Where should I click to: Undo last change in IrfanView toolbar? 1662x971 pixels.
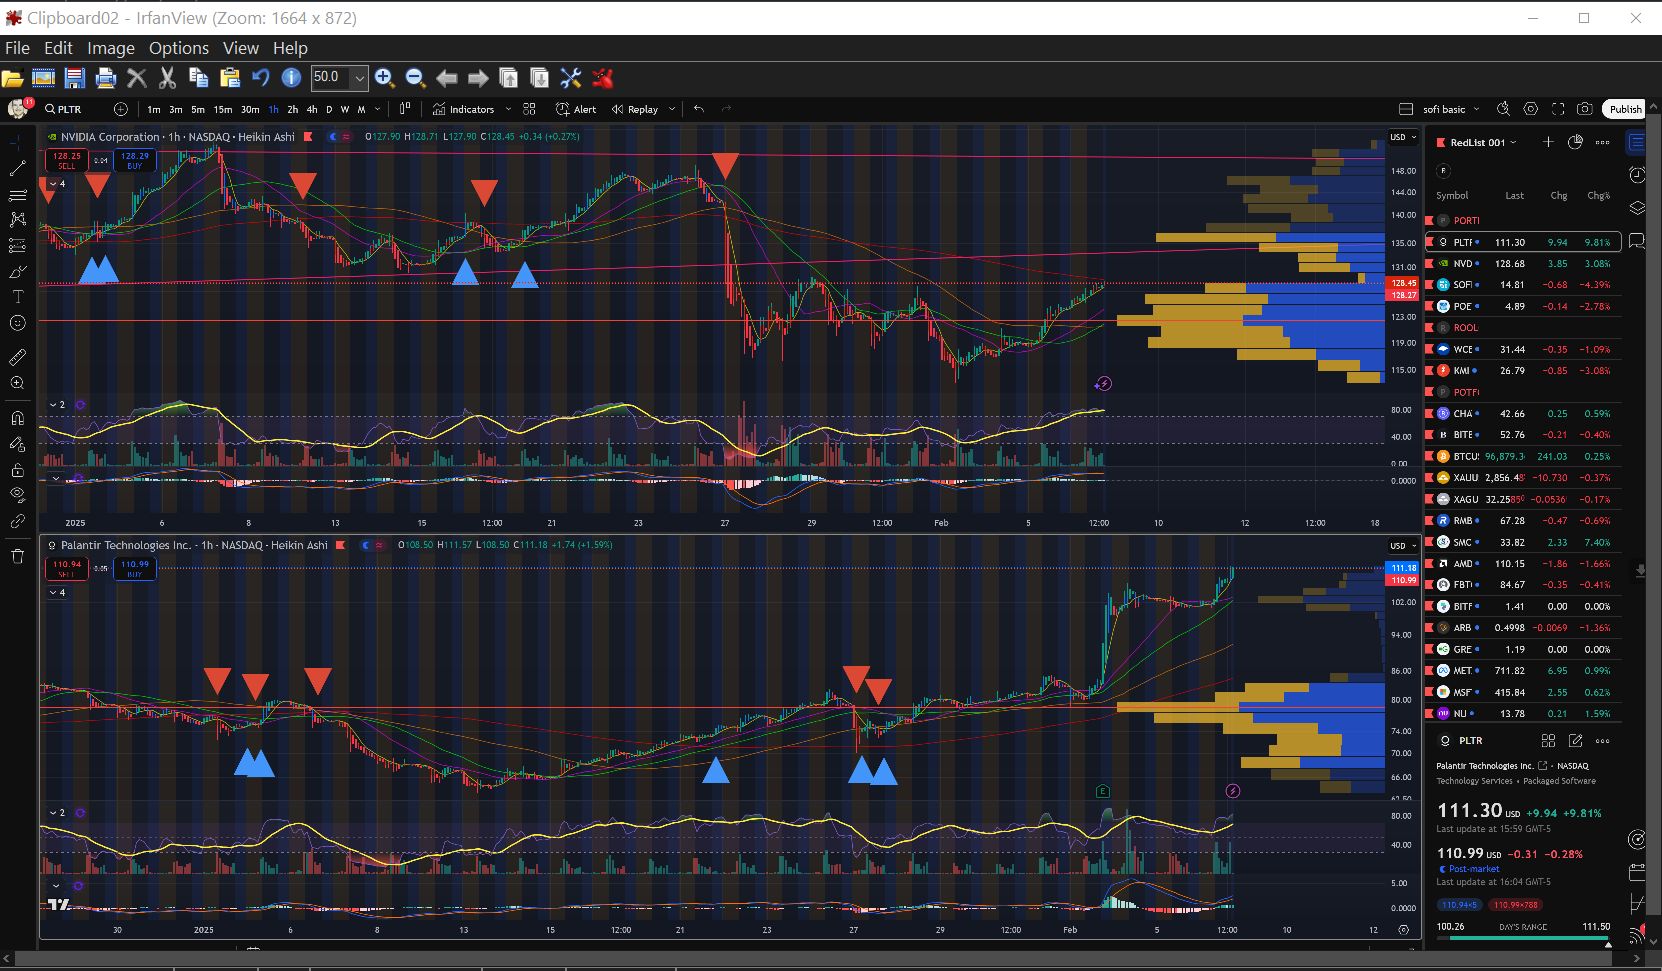point(261,78)
